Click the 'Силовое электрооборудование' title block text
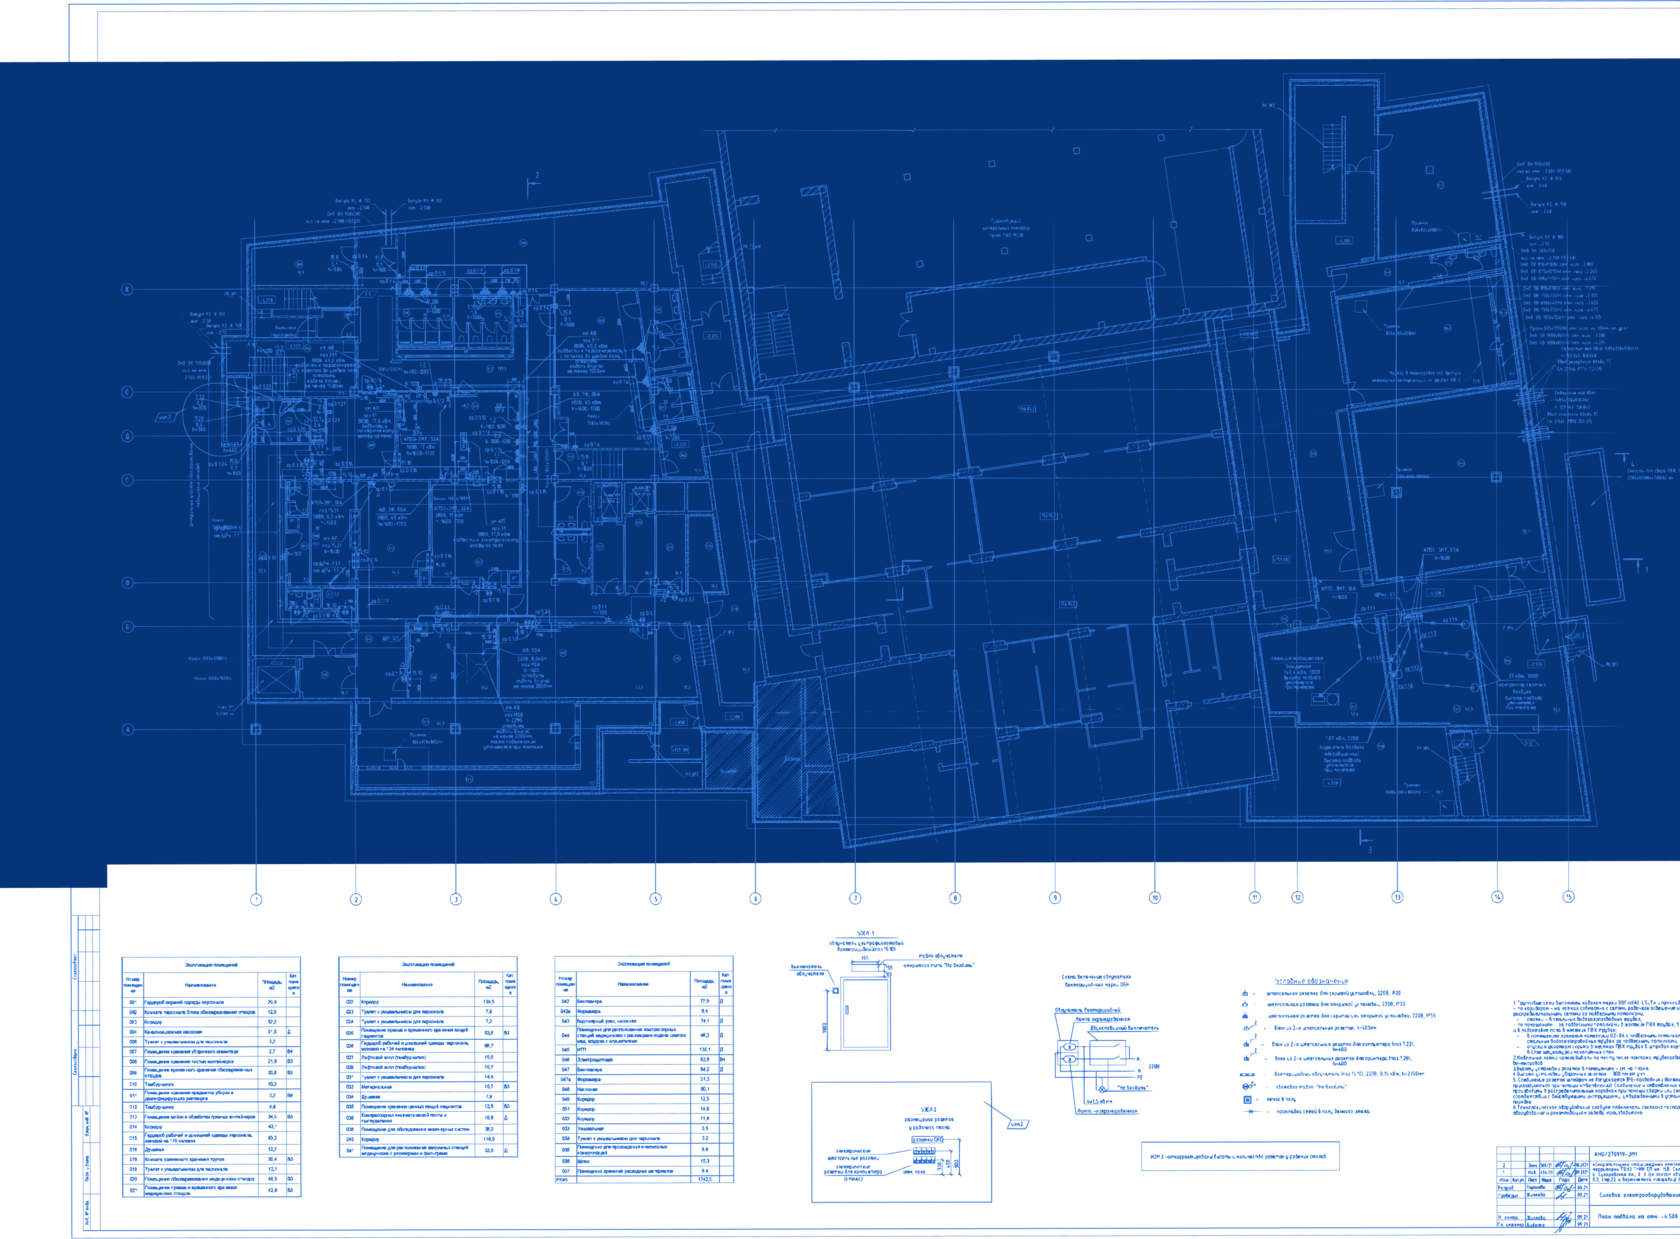The height and width of the screenshot is (1239, 1680). (x=1639, y=1195)
